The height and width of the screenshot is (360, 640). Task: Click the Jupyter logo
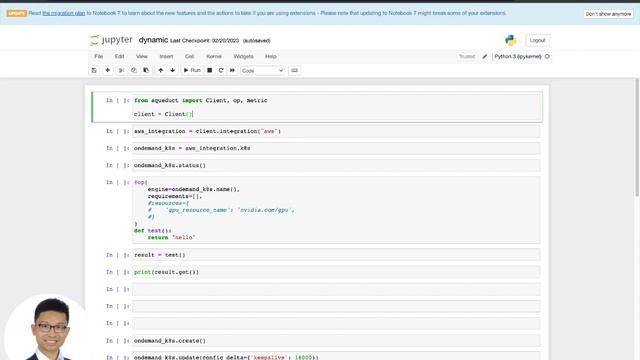click(x=111, y=40)
